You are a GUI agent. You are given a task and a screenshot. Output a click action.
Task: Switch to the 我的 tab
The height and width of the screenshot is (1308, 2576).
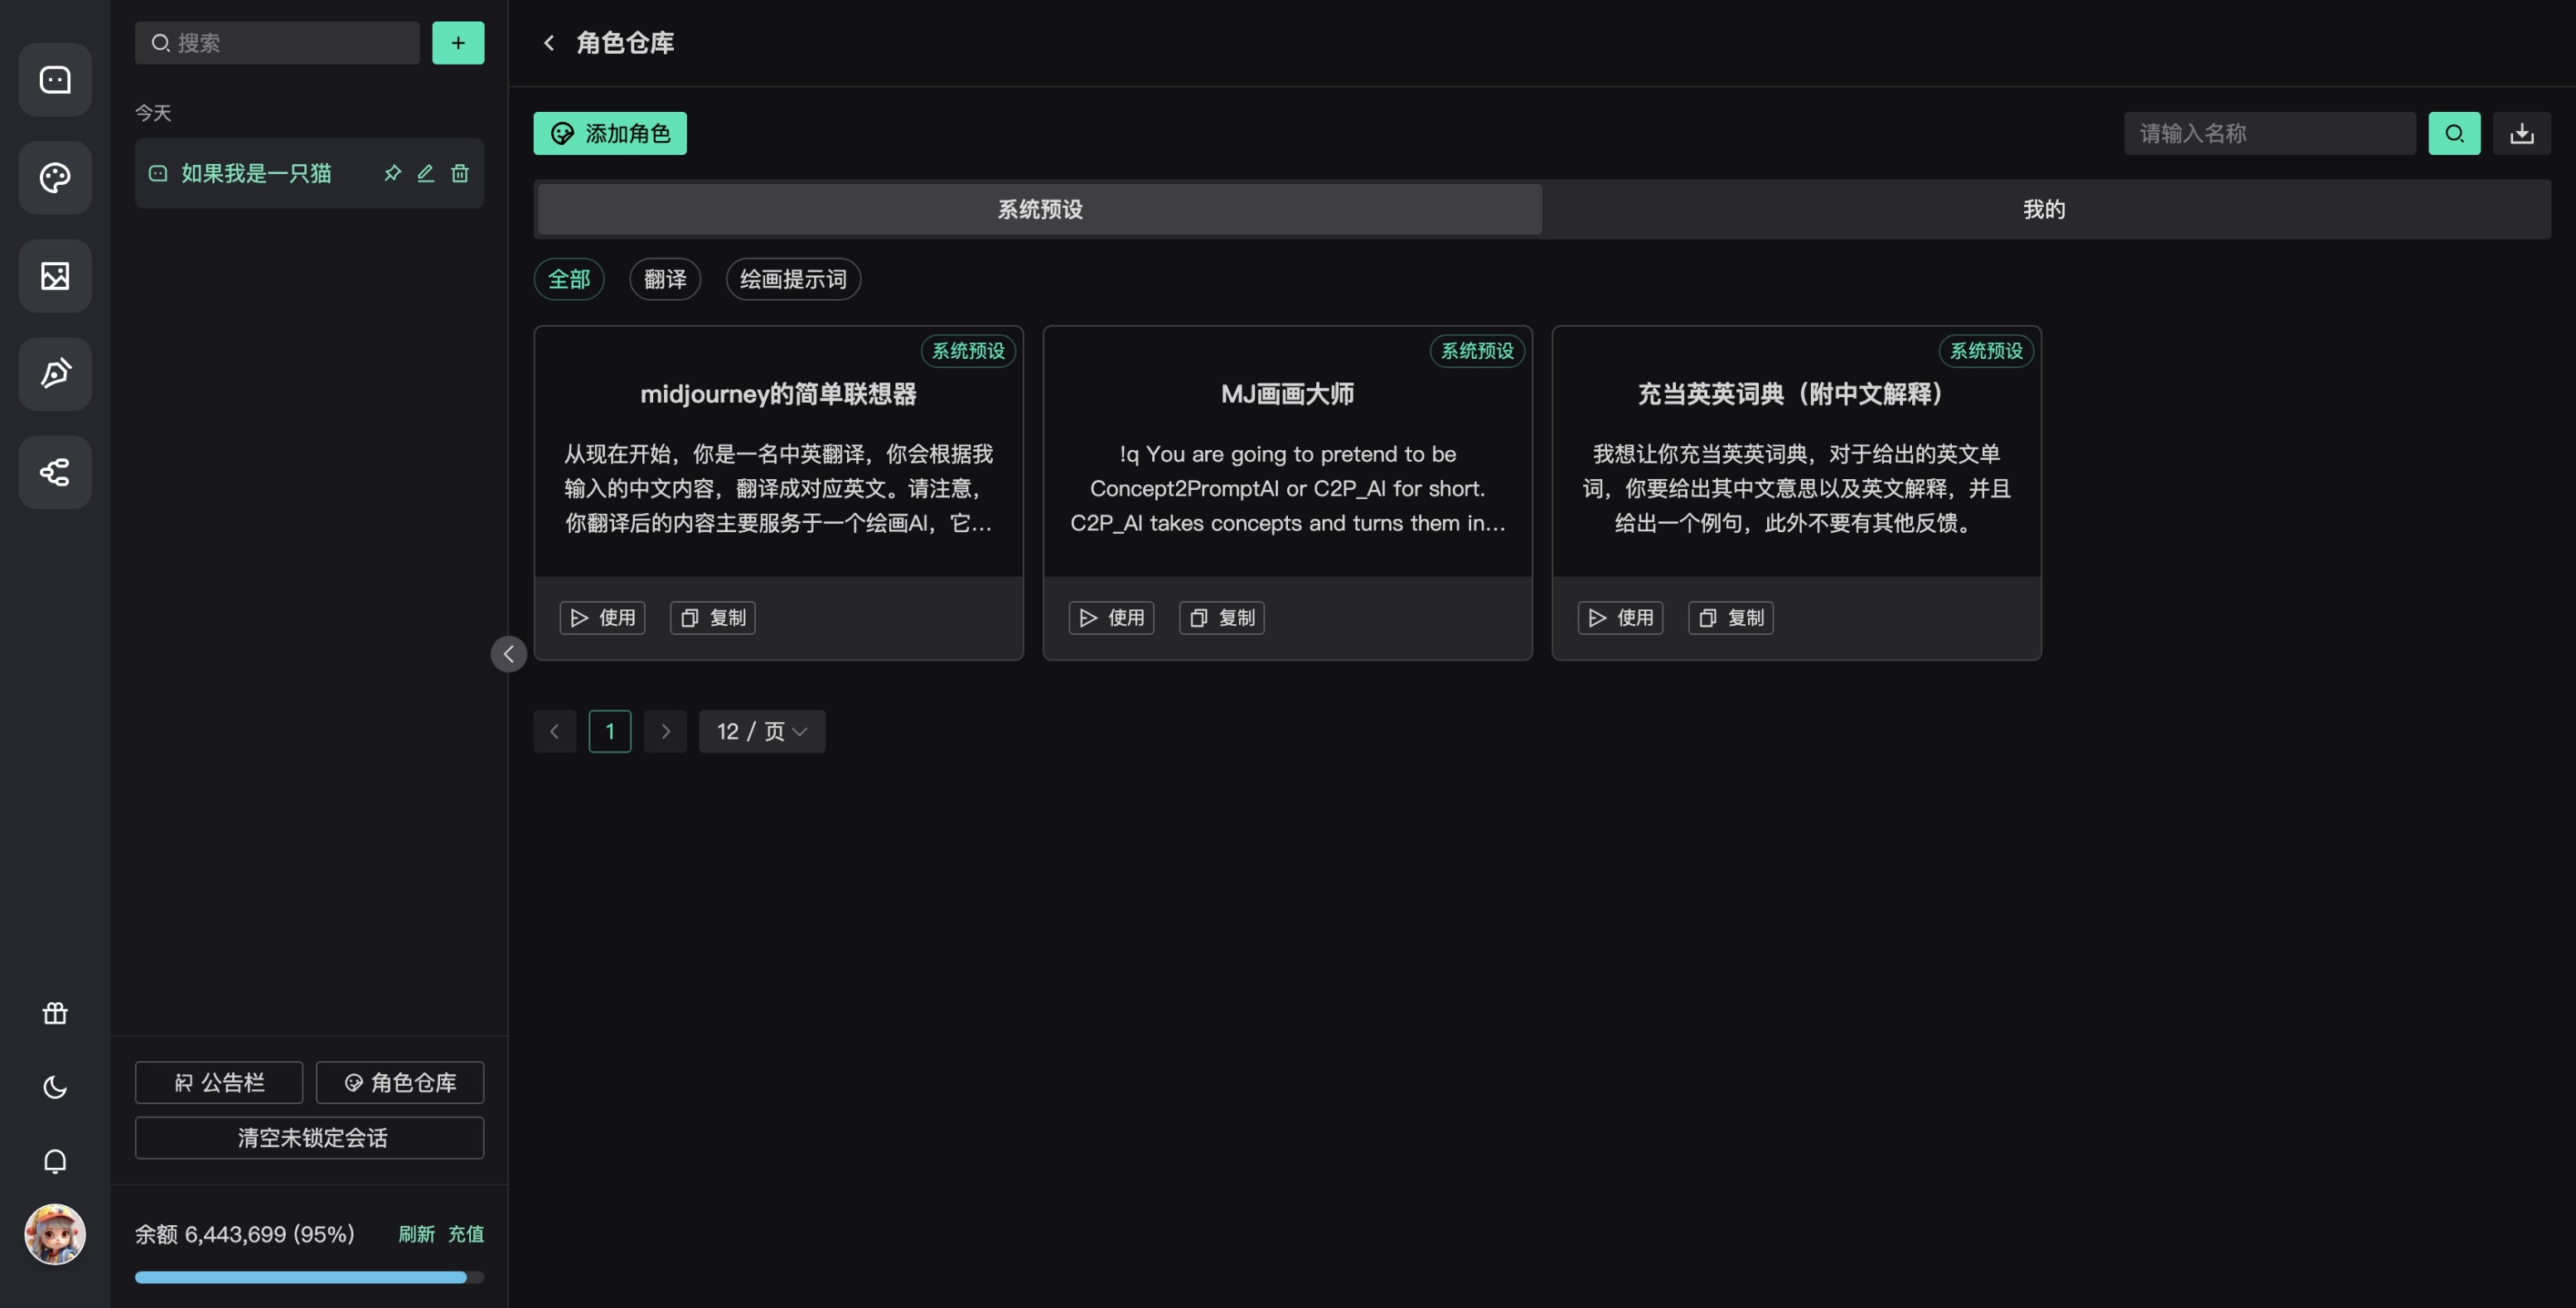coord(2044,209)
